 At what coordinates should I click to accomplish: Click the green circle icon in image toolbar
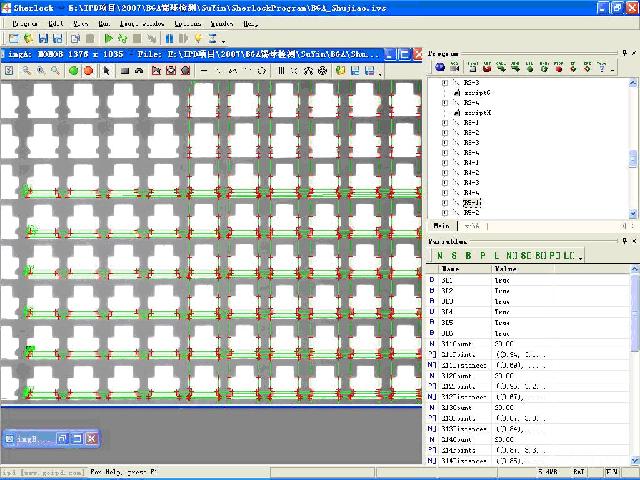(x=73, y=71)
